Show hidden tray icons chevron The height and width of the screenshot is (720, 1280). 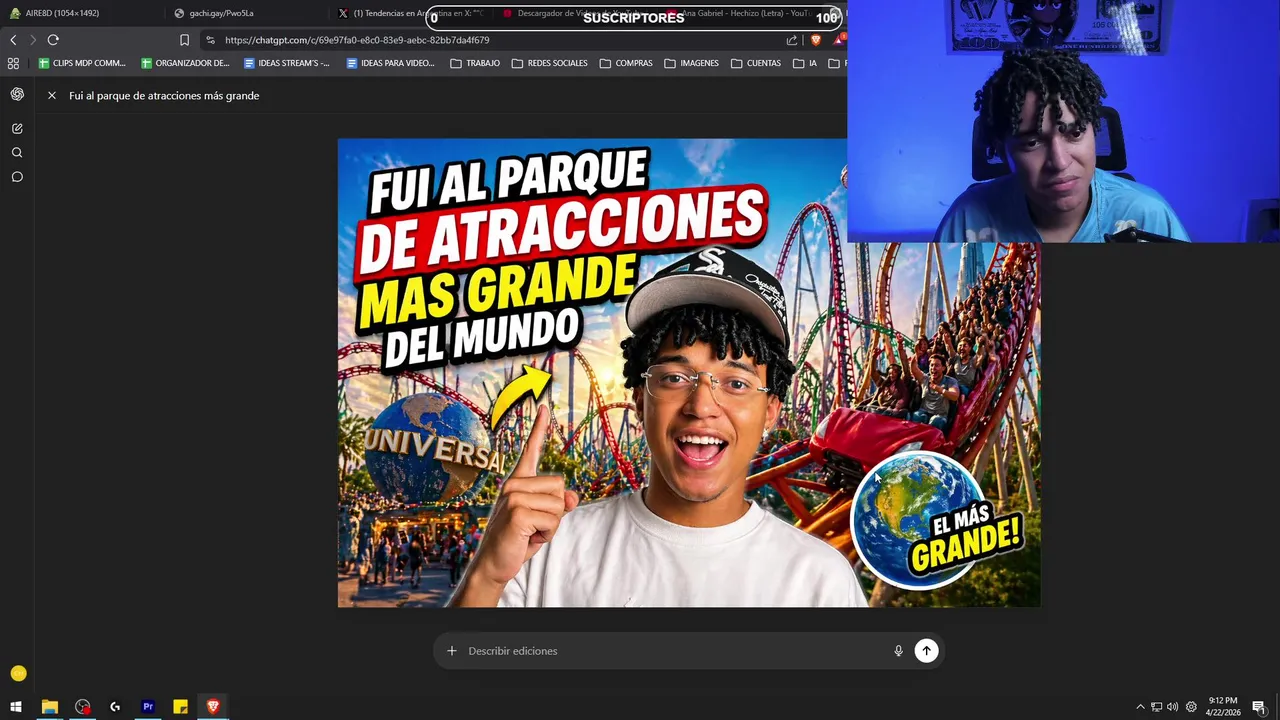click(x=1140, y=707)
